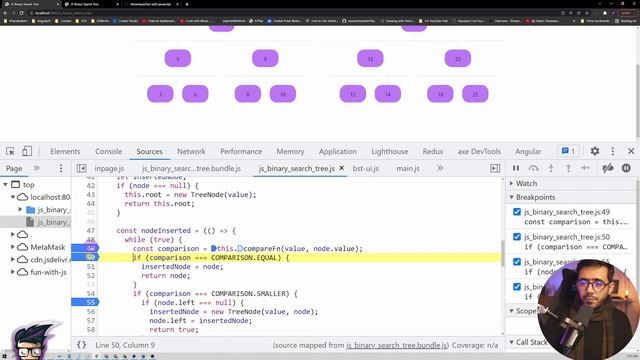Click tree node 12 on the page
The width and height of the screenshot is (640, 360).
click(x=353, y=94)
